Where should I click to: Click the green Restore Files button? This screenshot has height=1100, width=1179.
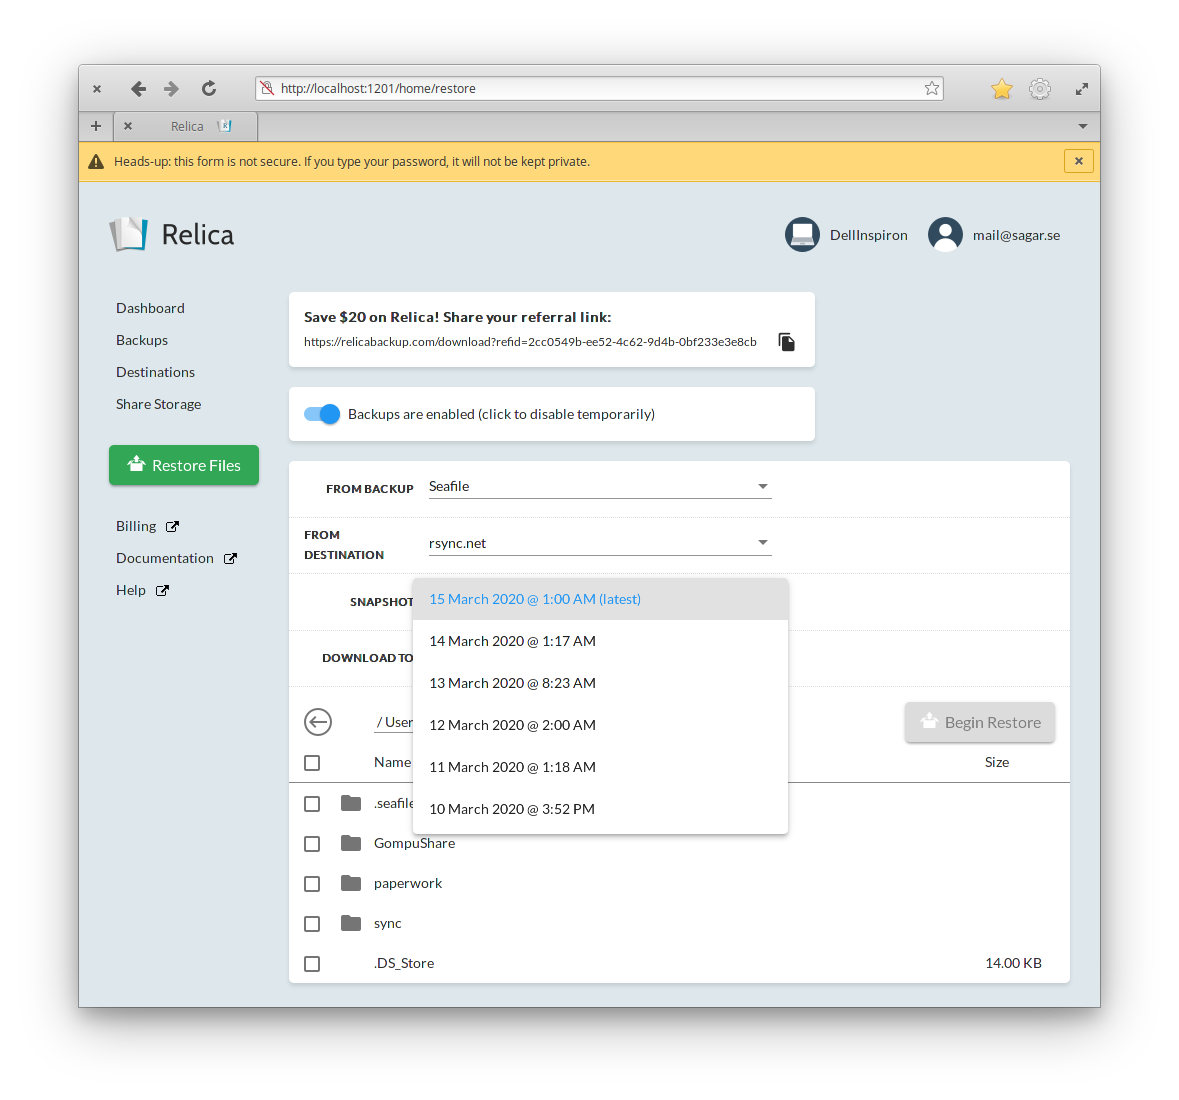(184, 465)
